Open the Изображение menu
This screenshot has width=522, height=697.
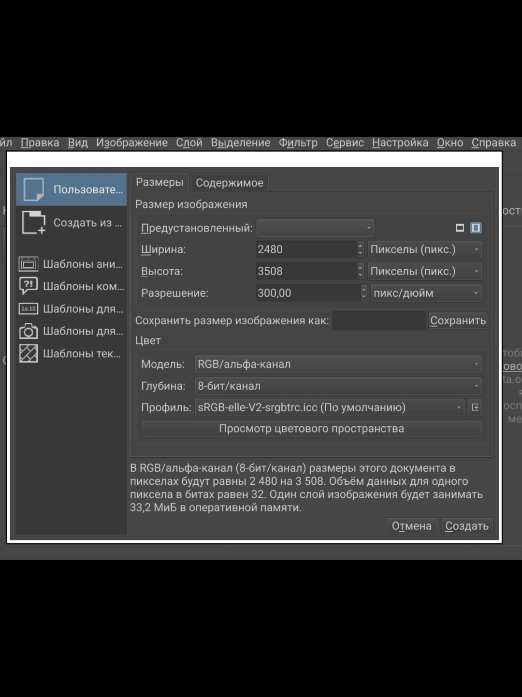click(x=132, y=143)
